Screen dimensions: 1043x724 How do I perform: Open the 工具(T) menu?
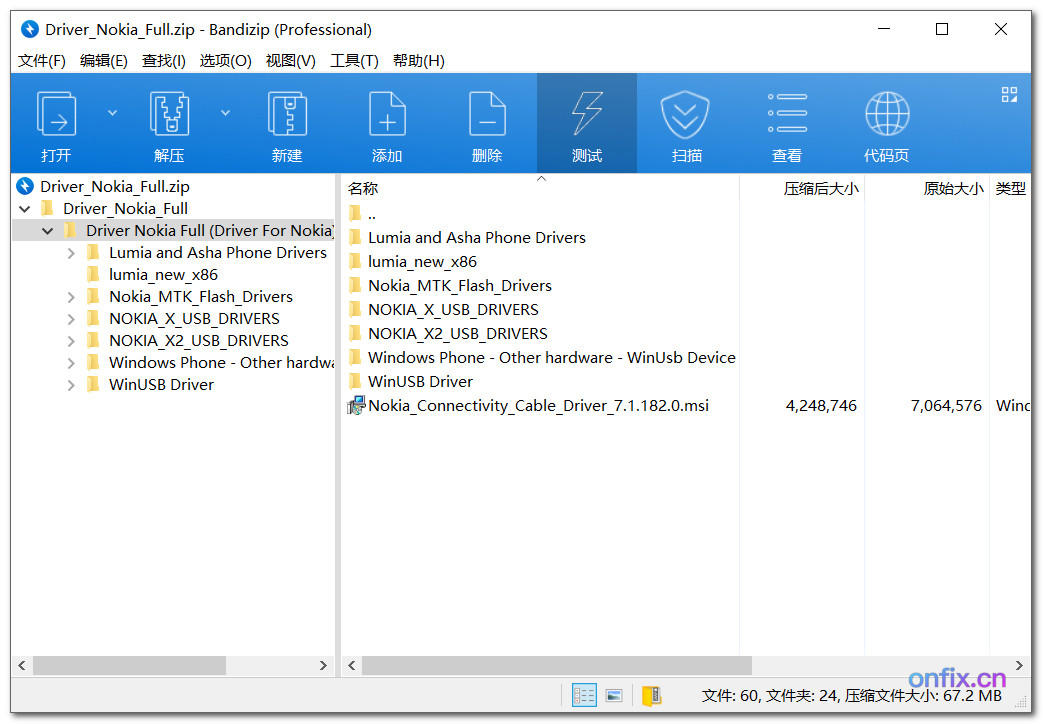click(354, 60)
